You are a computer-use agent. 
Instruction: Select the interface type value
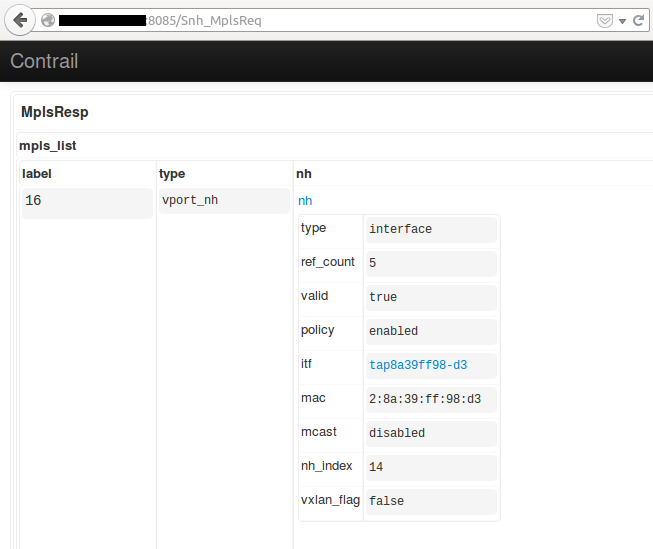[431, 230]
